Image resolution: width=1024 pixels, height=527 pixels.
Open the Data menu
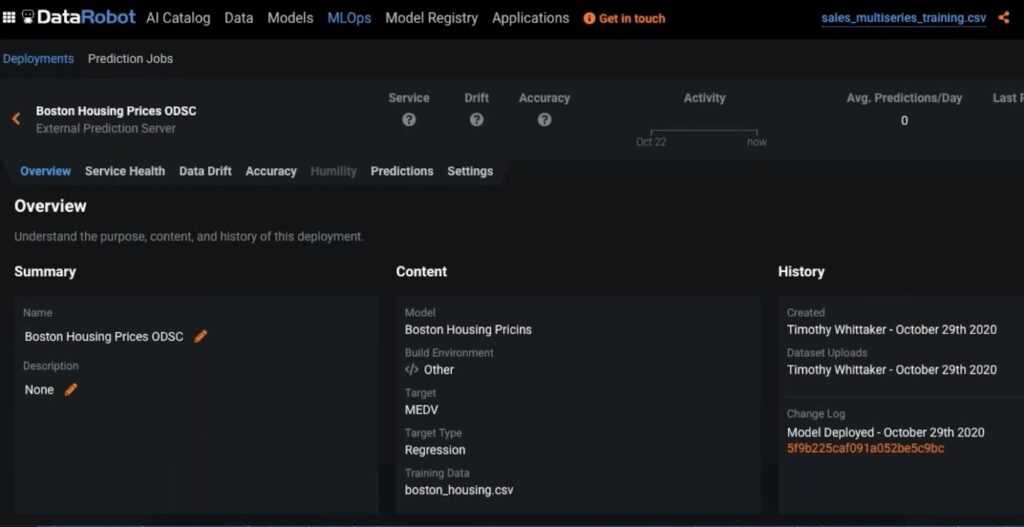pyautogui.click(x=239, y=18)
